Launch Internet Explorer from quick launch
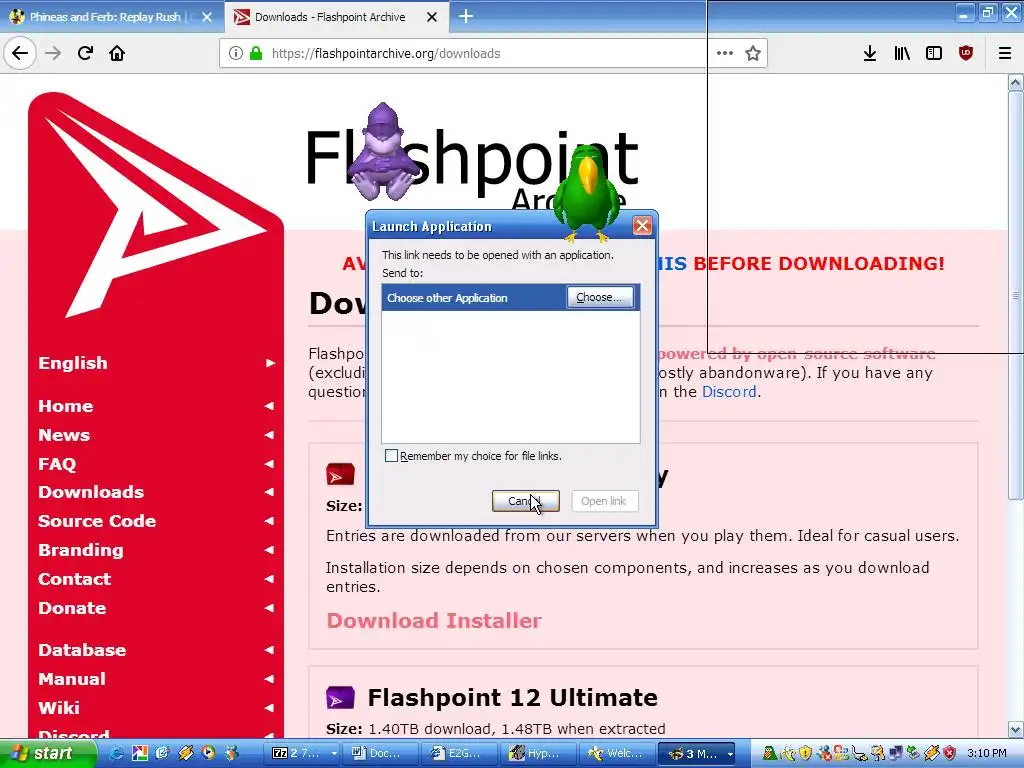Screen dimensions: 1024x768 point(118,753)
